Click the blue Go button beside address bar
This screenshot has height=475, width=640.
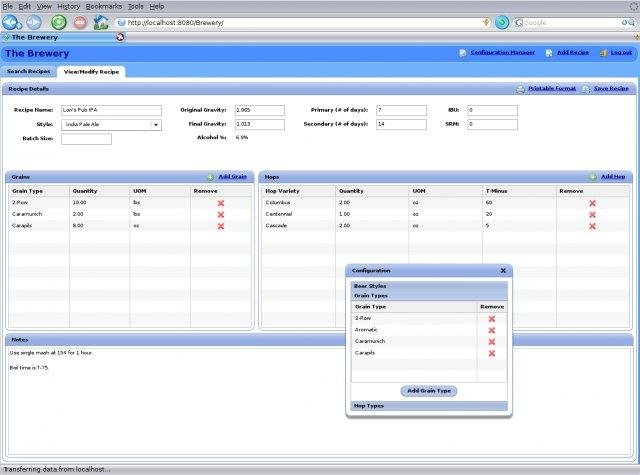click(502, 22)
